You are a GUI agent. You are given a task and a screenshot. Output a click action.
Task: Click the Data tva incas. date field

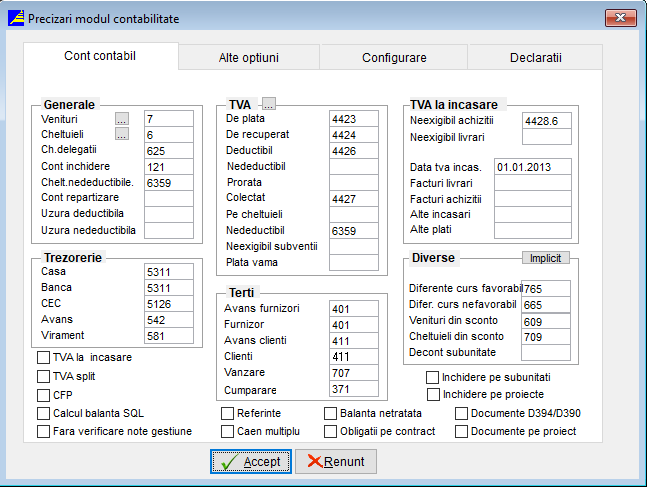(x=532, y=166)
